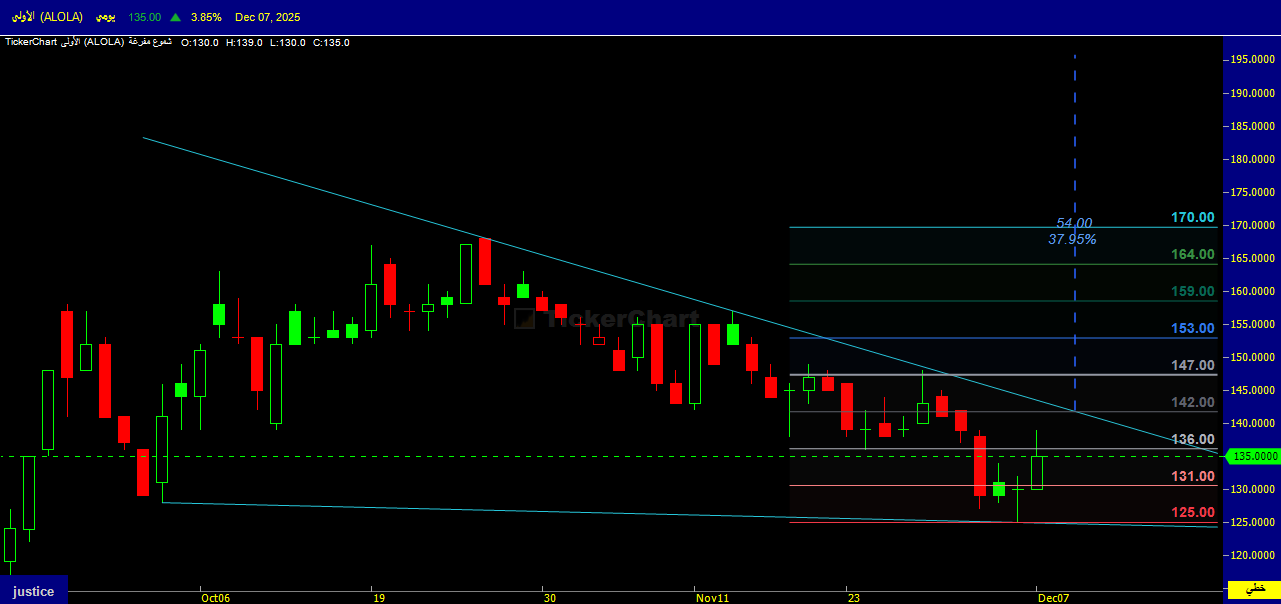Click the green 135.0000 current price tag
The width and height of the screenshot is (1281, 604).
pyautogui.click(x=1255, y=456)
